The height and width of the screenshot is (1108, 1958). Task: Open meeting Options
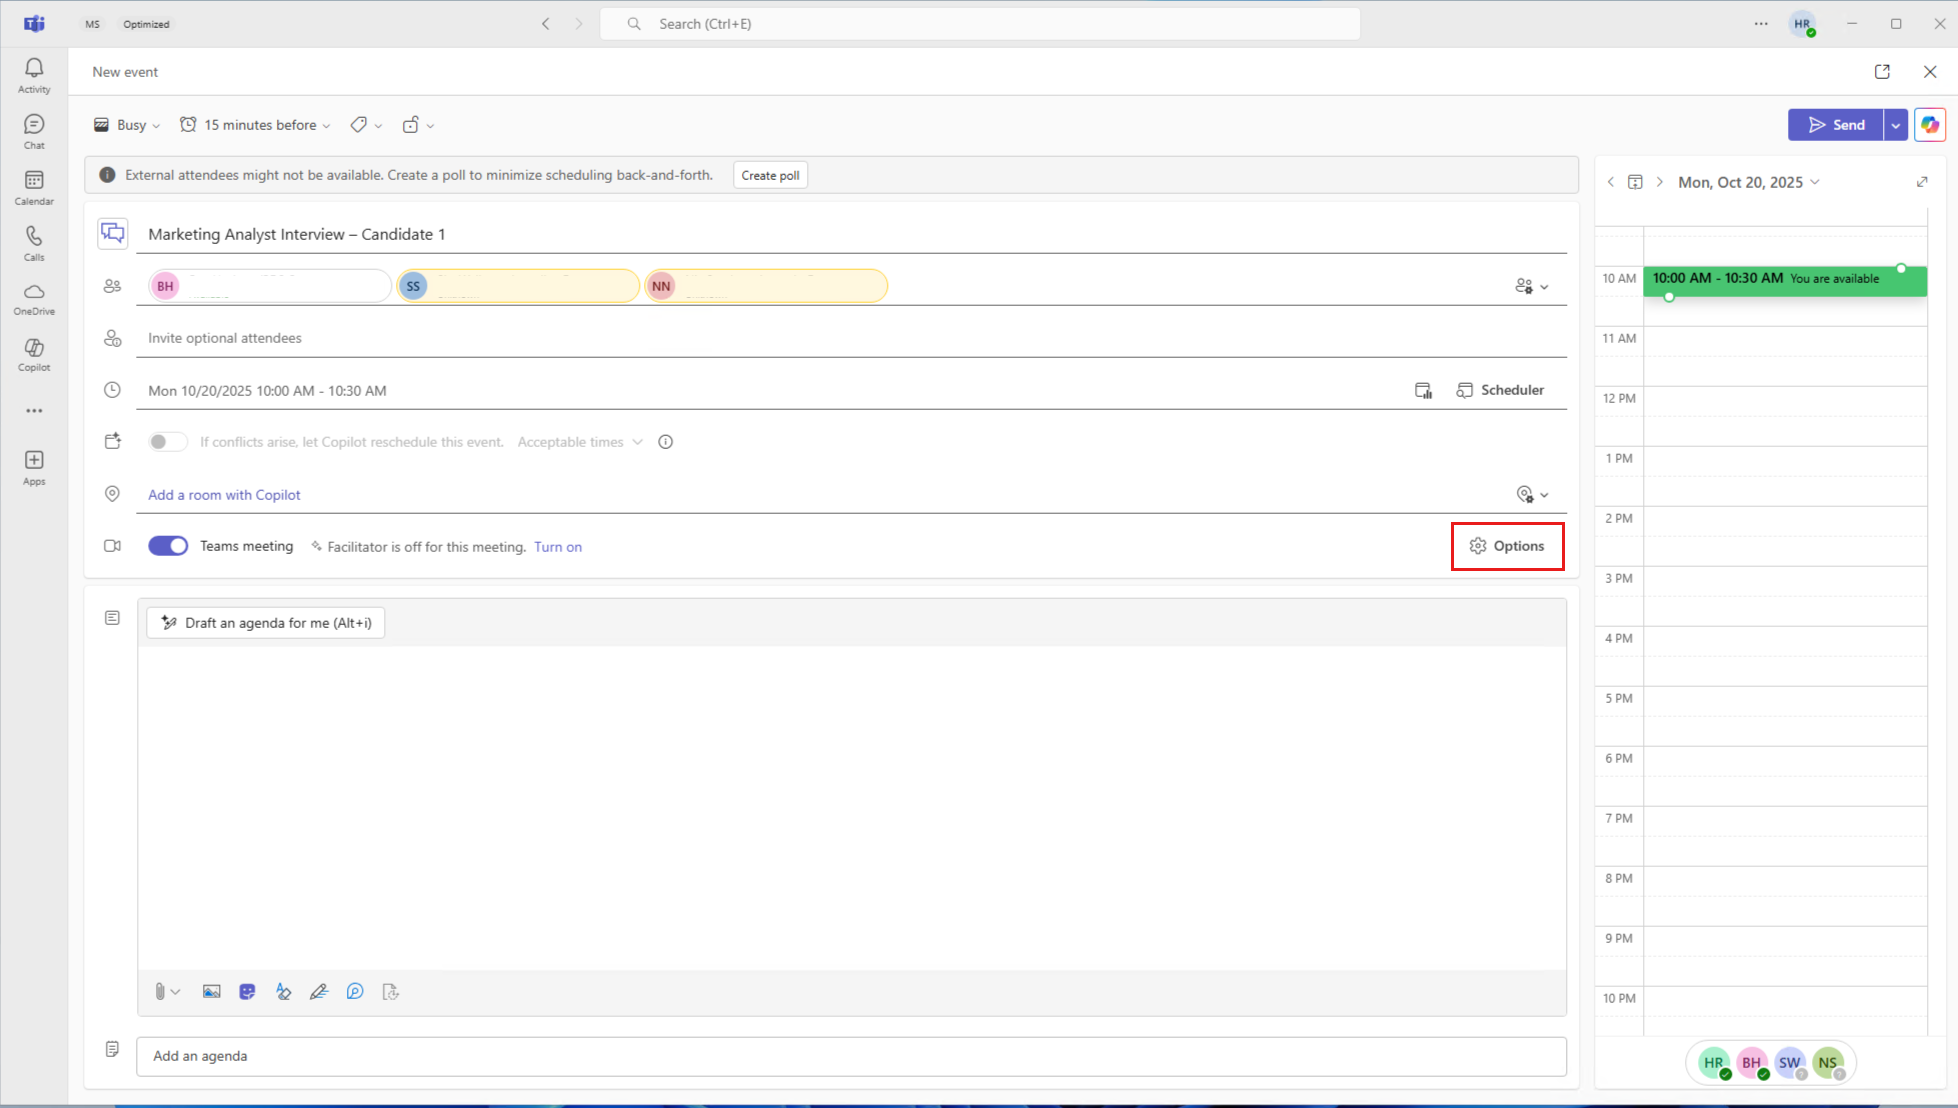pyautogui.click(x=1507, y=546)
